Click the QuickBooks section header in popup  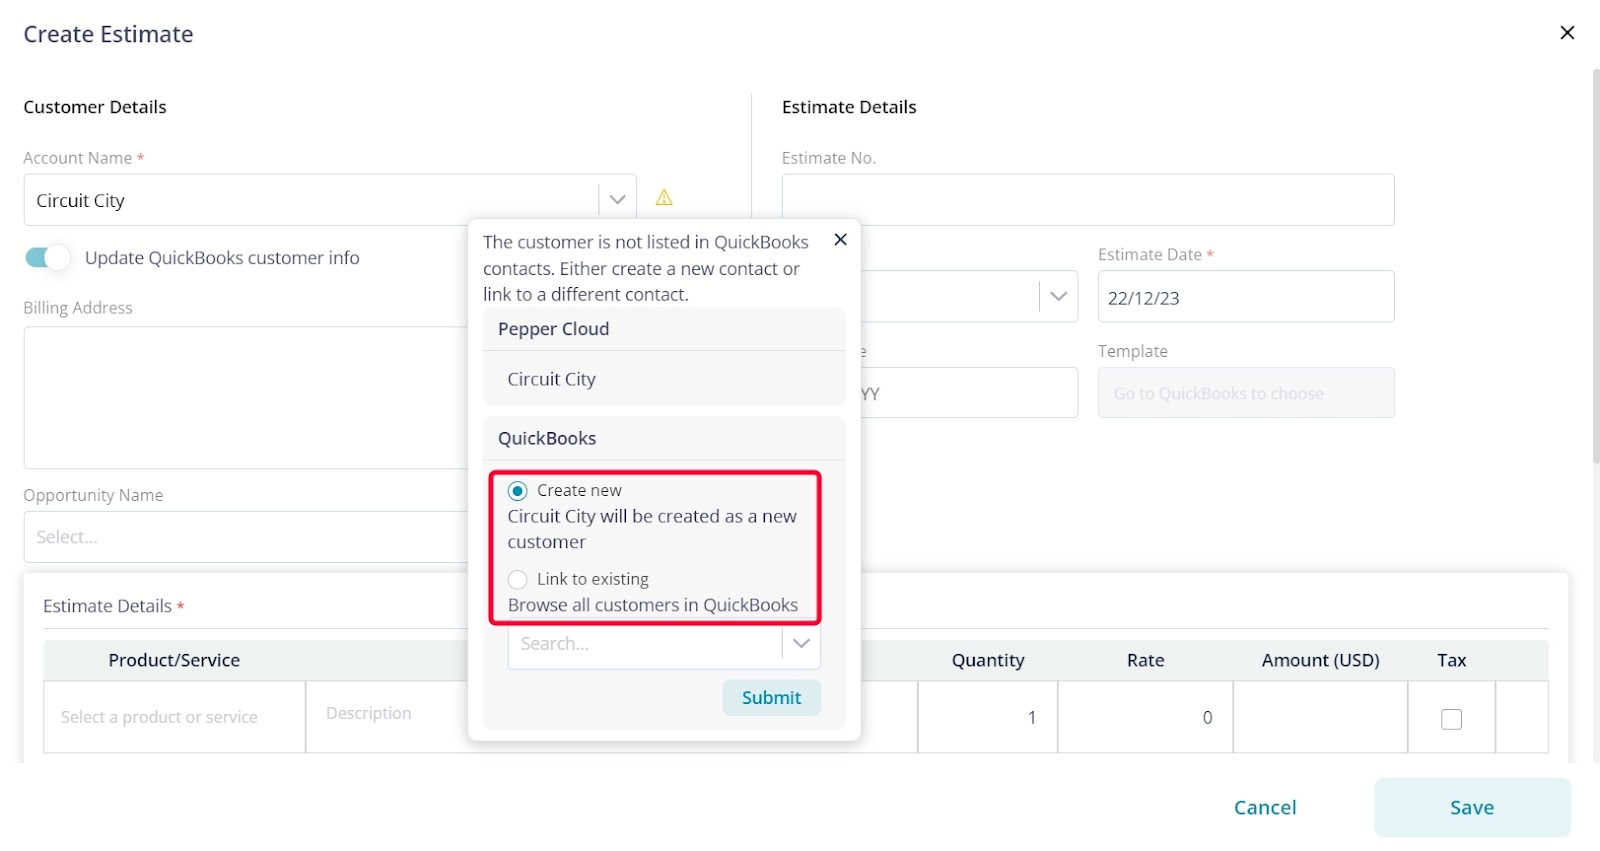pyautogui.click(x=664, y=438)
